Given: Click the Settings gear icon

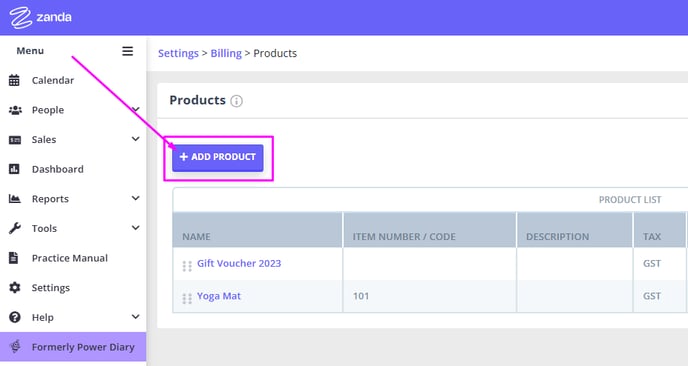Looking at the screenshot, I should [14, 287].
